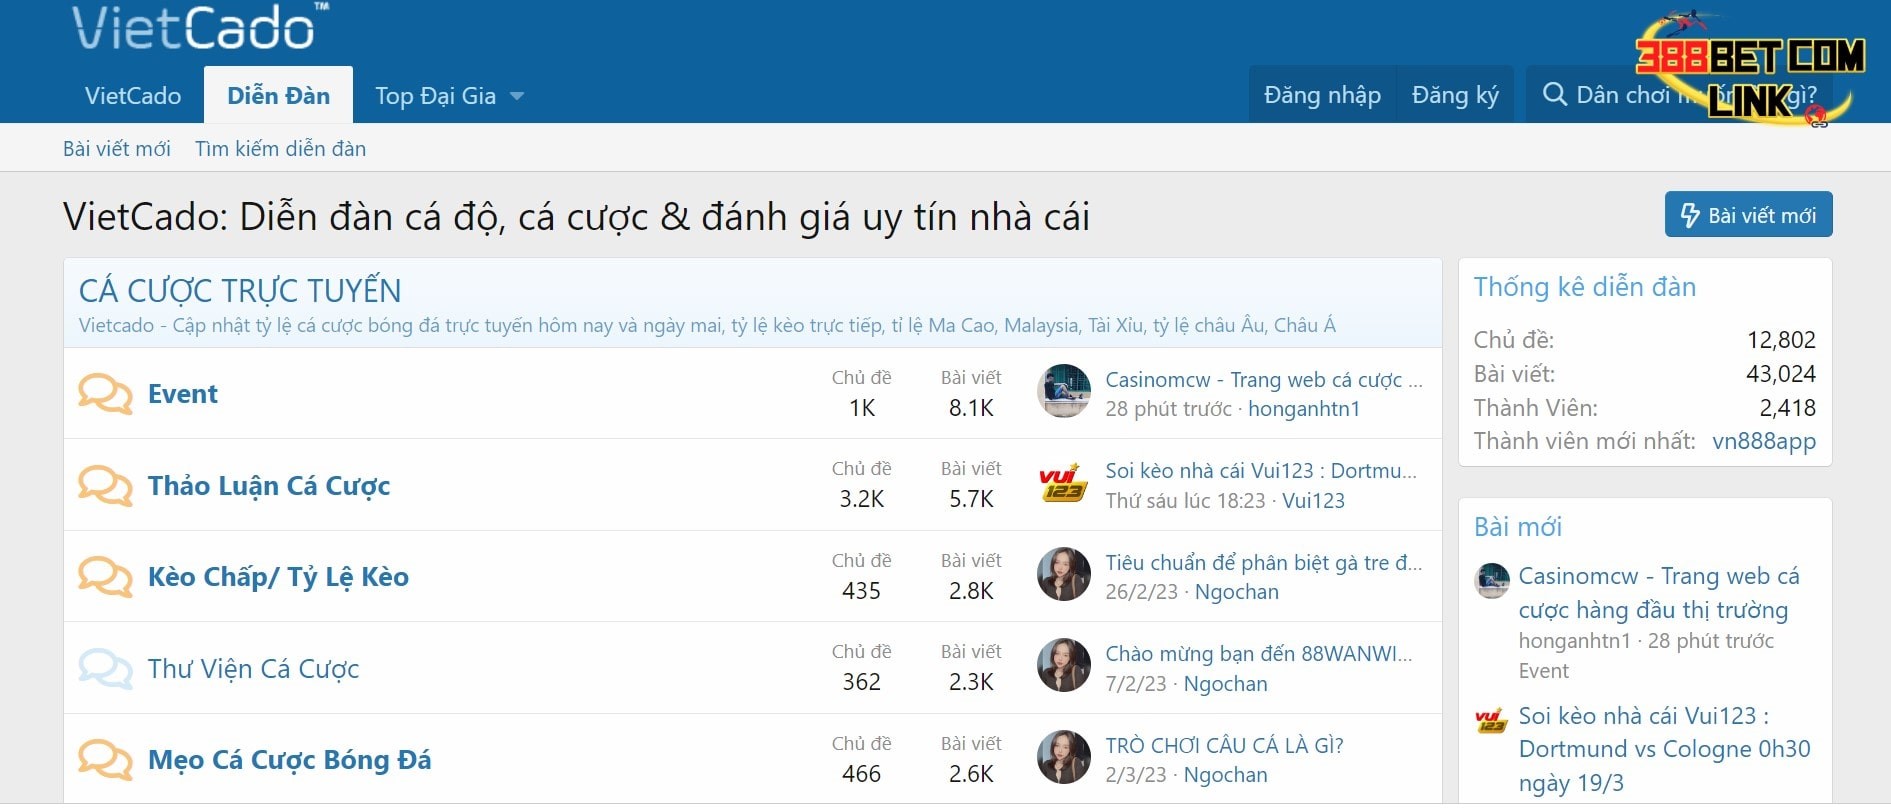Click the 12,802 Chủ đề count
Screen dimensions: 1891x812
1781,340
